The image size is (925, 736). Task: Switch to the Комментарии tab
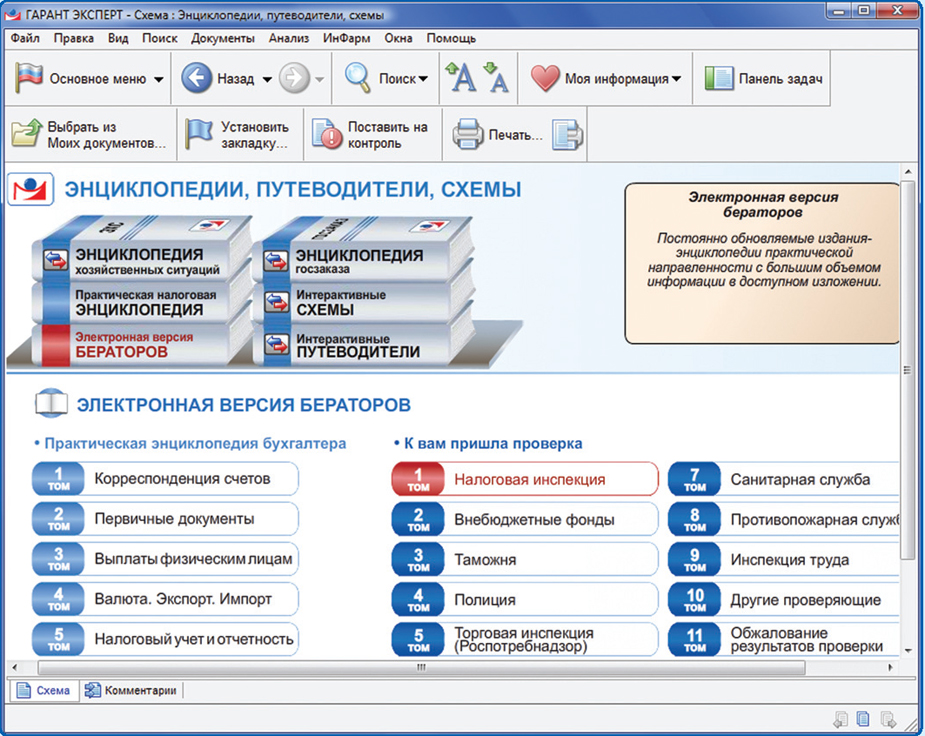132,690
